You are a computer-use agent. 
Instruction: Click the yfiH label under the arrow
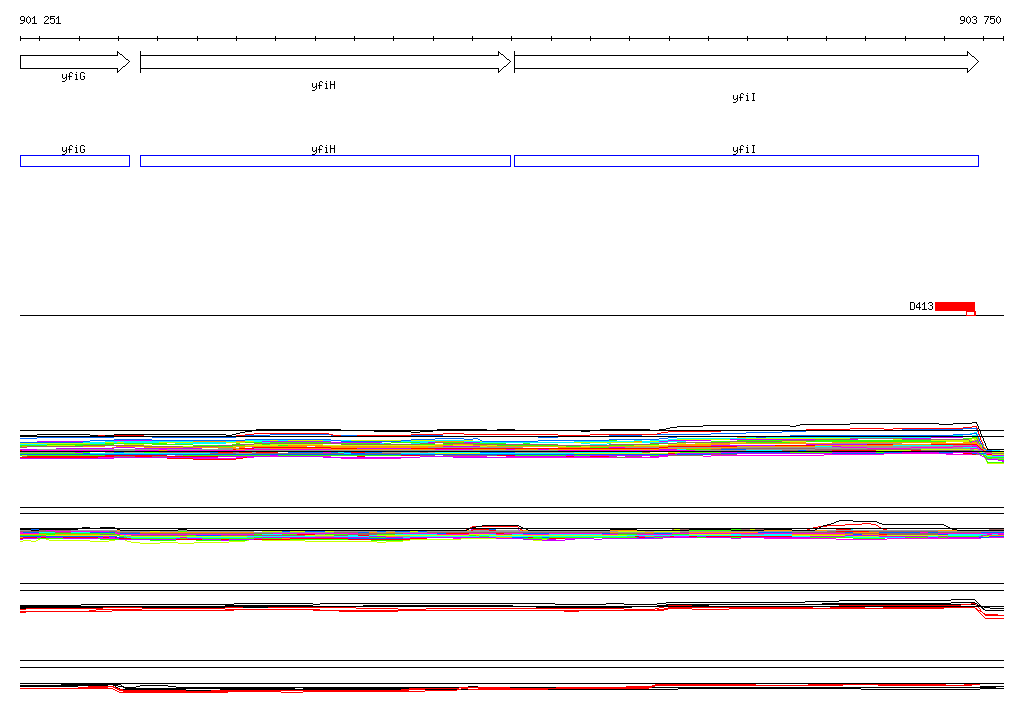point(323,86)
